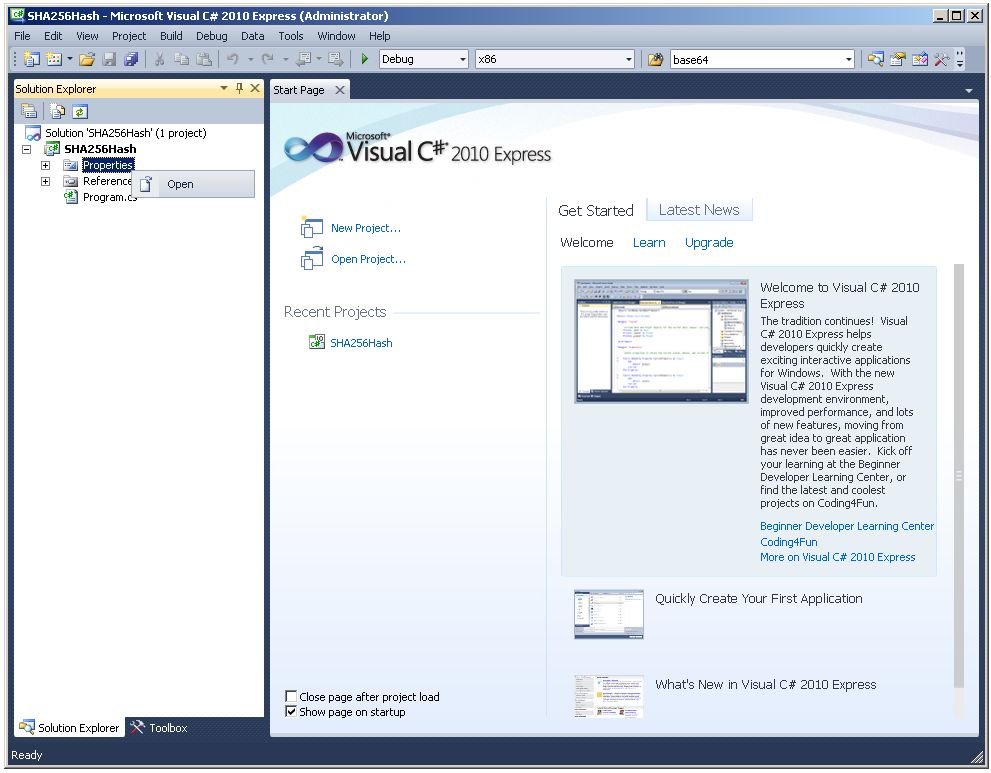Click the Properties Window toolbar icon
This screenshot has width=991, height=773.
897,59
